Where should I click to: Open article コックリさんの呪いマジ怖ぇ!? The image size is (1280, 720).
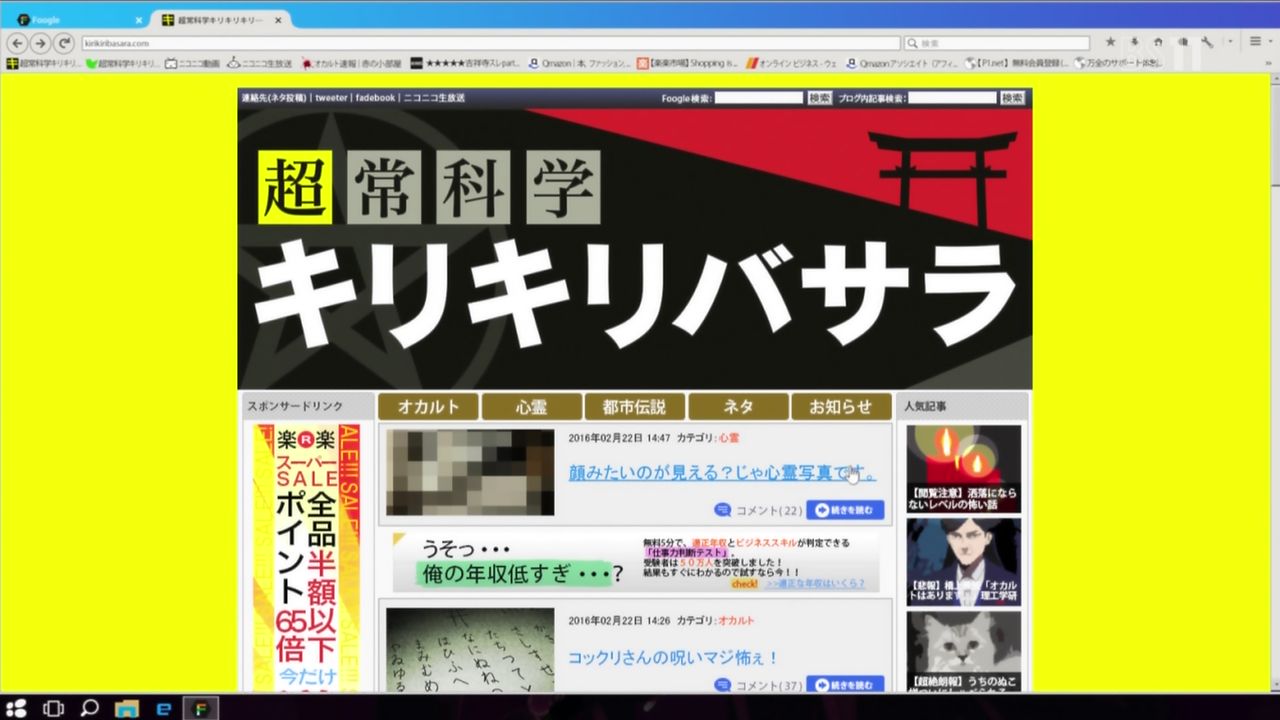pos(673,658)
